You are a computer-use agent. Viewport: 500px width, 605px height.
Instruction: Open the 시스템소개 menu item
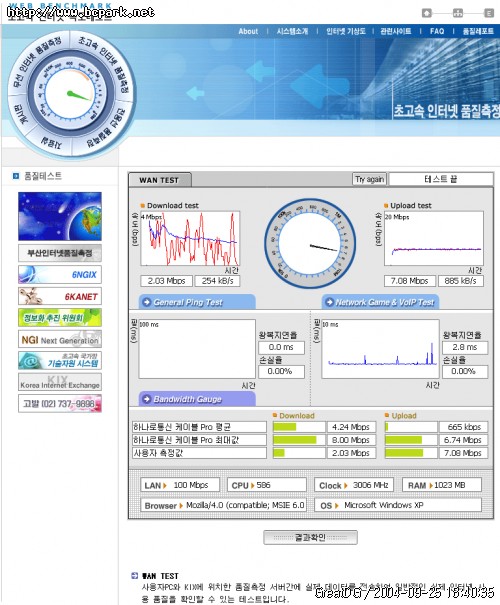tap(292, 31)
